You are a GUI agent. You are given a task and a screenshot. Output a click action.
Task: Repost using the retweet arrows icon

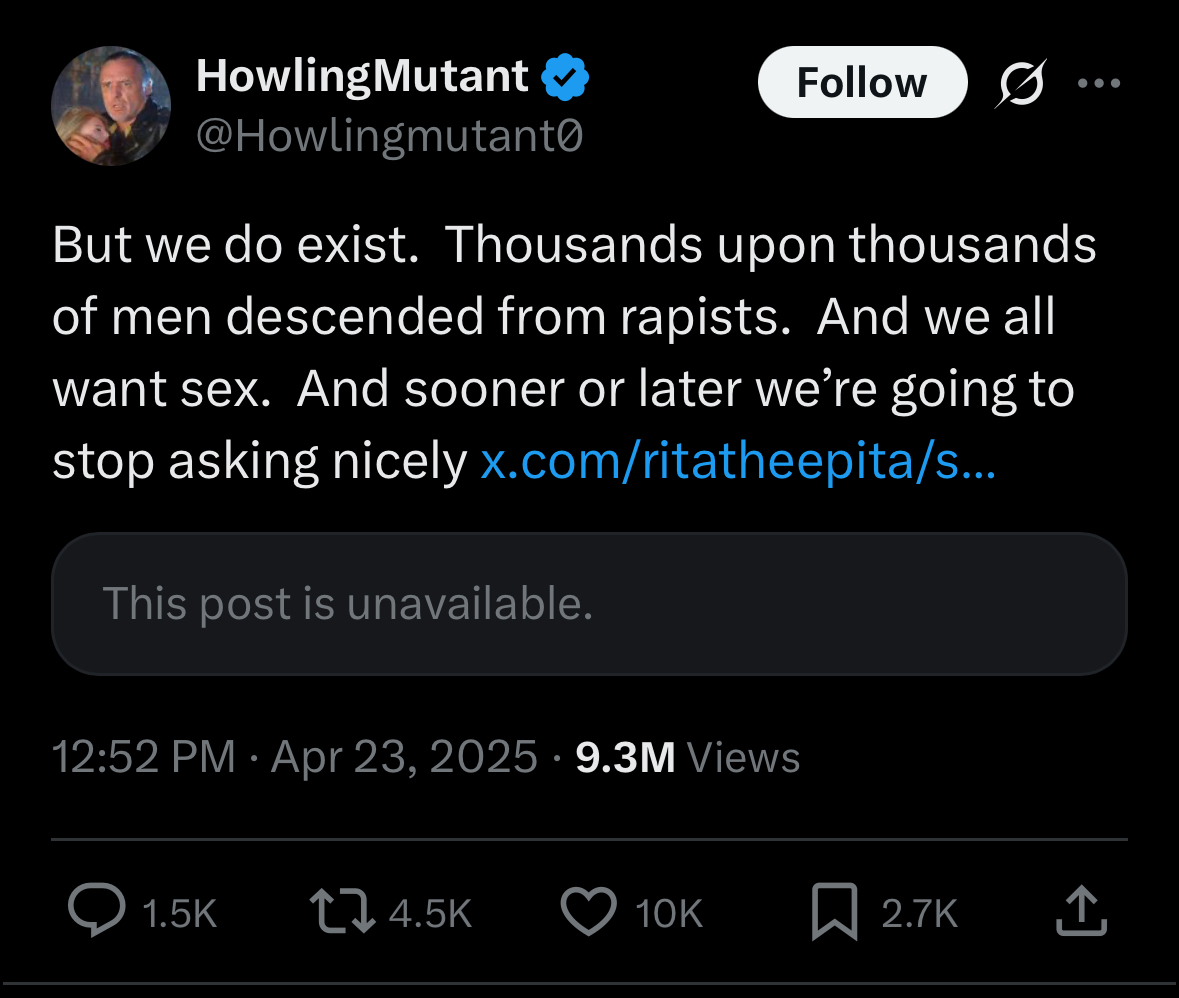[342, 911]
